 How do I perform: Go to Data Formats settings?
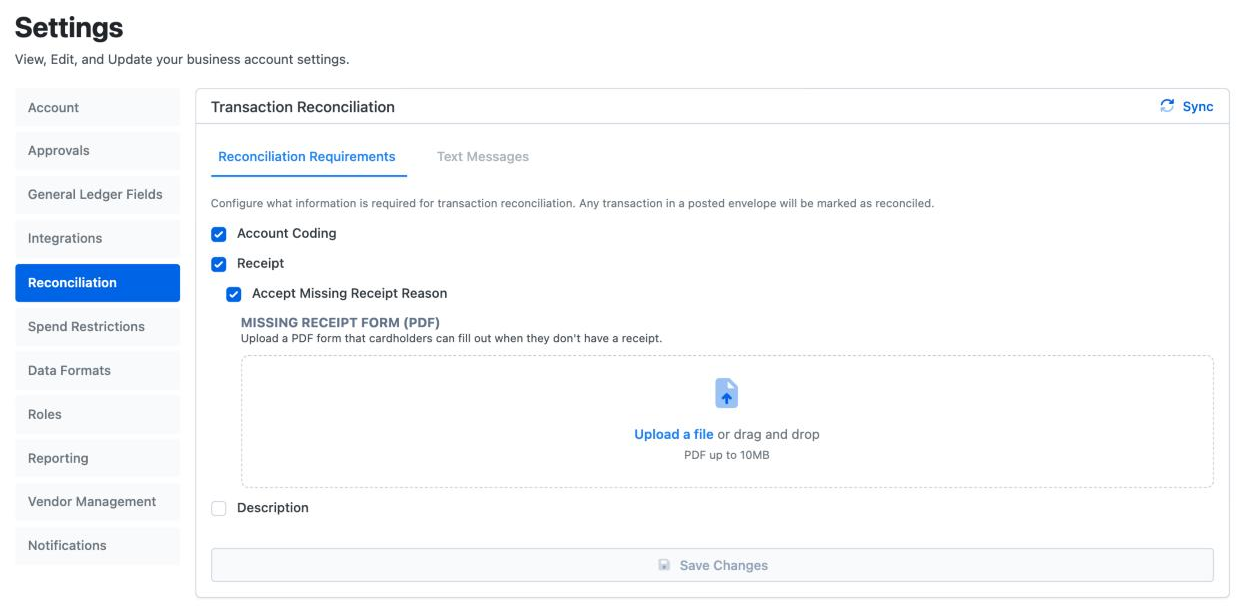click(x=97, y=371)
